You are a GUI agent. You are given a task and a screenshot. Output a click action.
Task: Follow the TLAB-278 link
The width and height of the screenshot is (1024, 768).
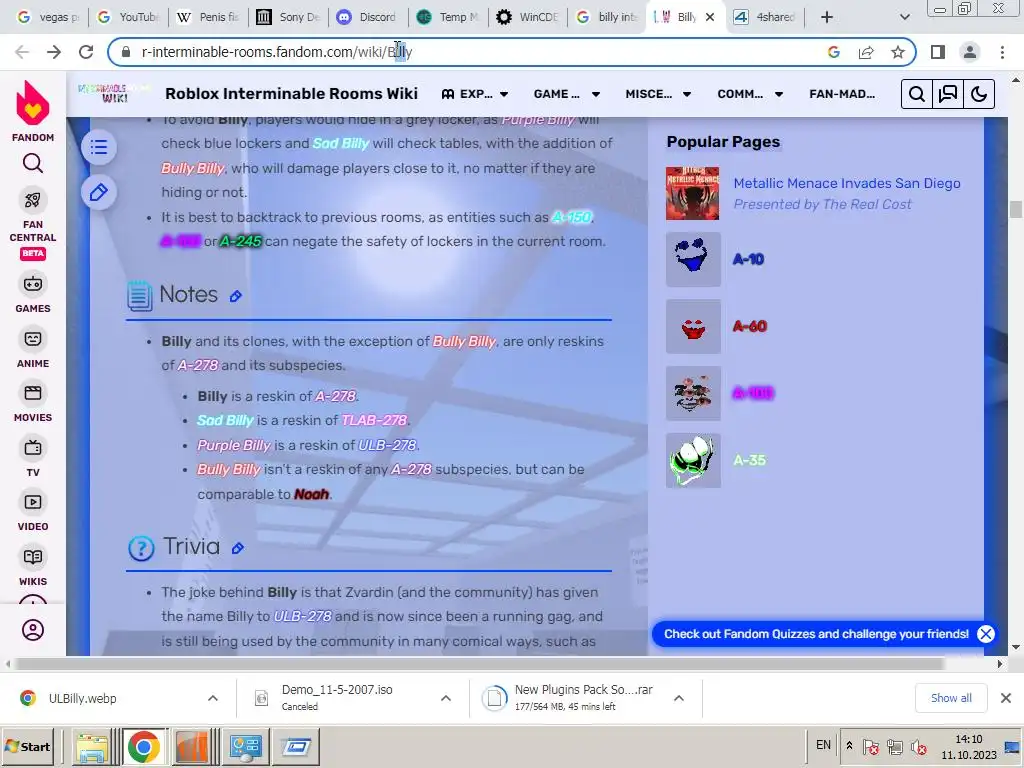coord(374,421)
